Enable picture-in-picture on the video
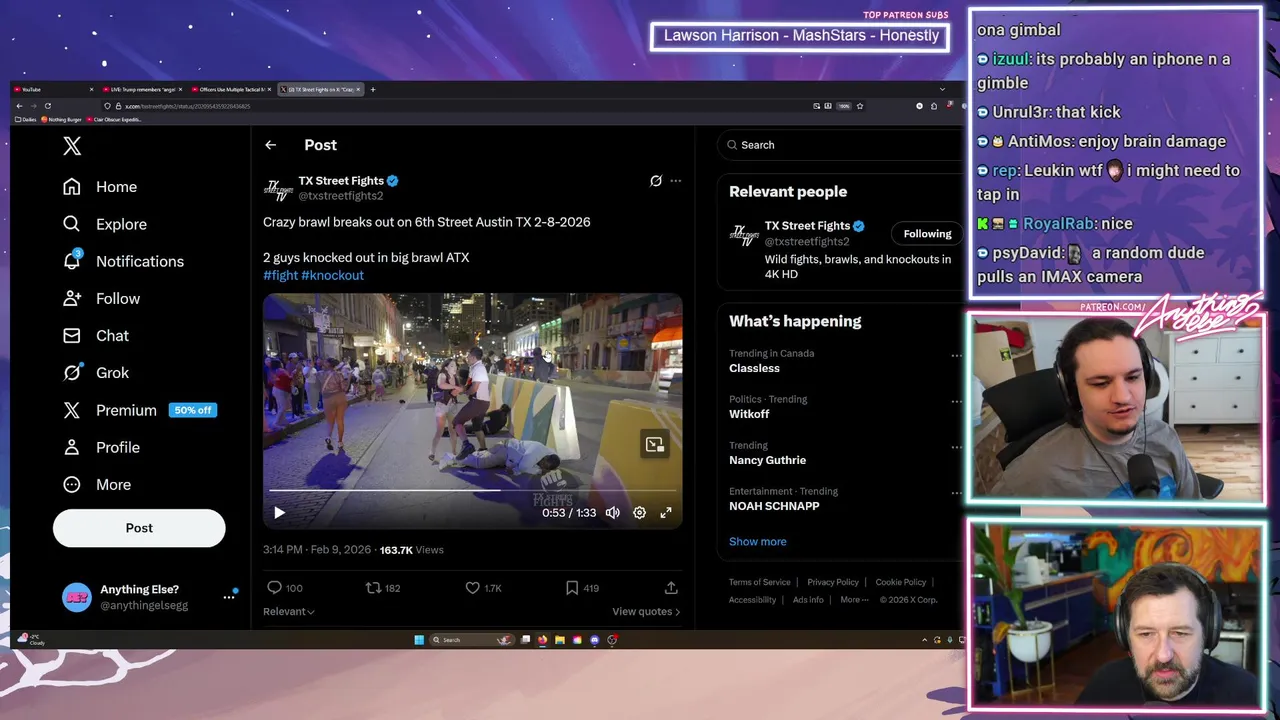Viewport: 1280px width, 720px height. [x=655, y=445]
